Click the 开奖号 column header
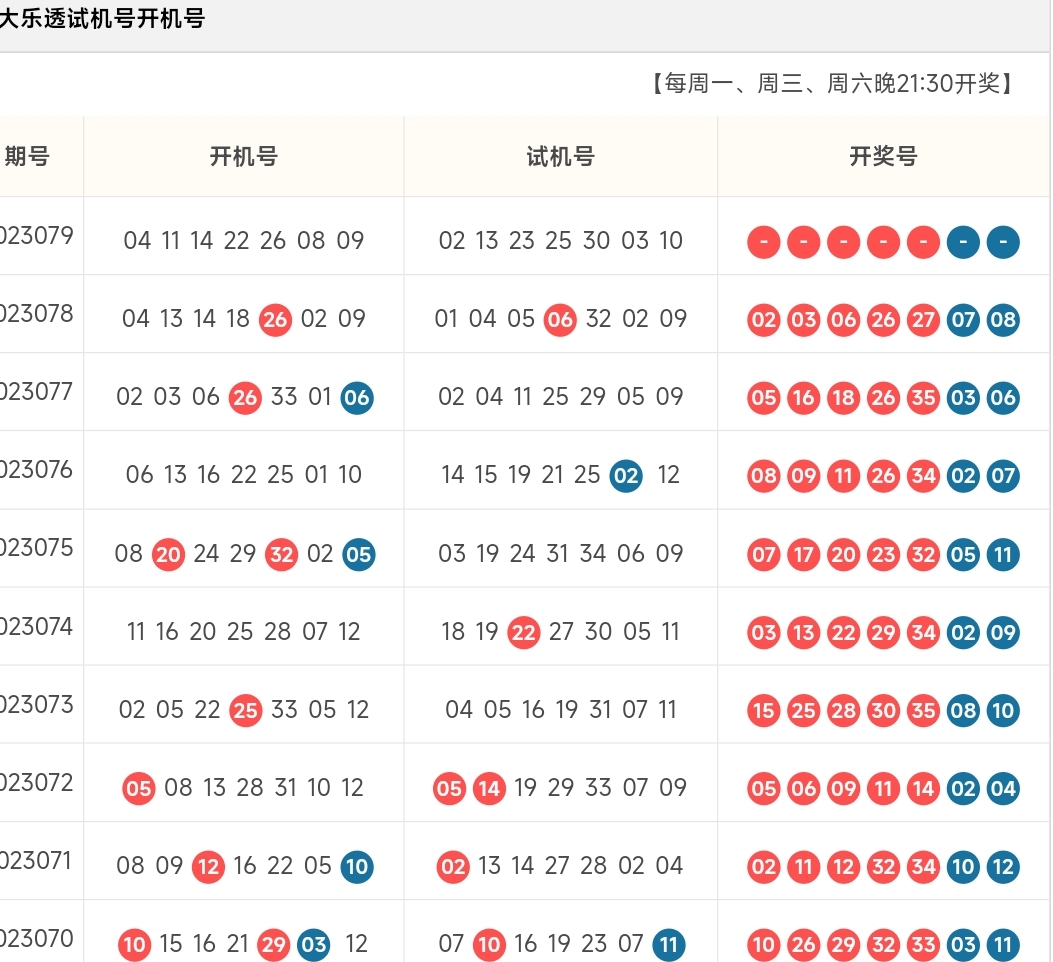This screenshot has width=1053, height=962. (x=884, y=157)
